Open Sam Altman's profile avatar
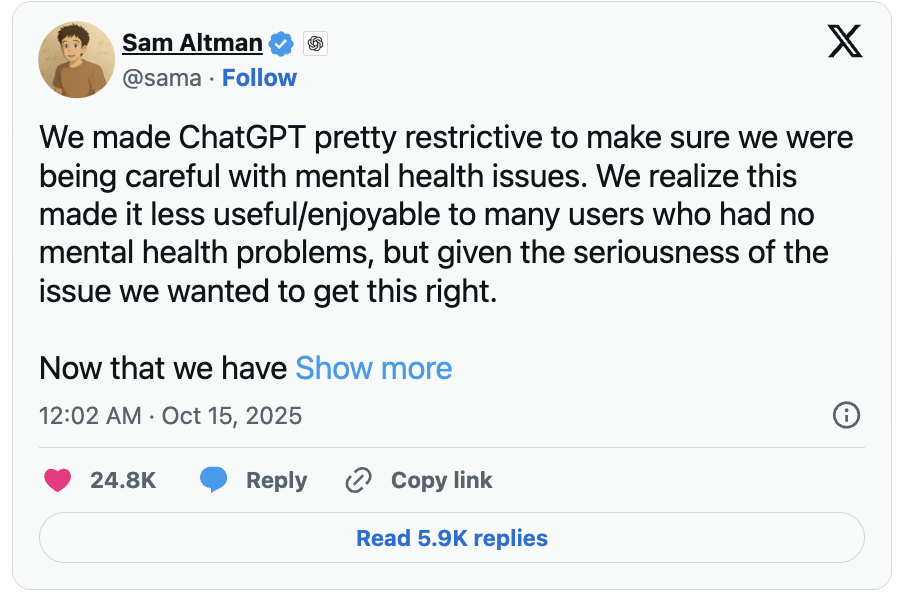 click(76, 60)
